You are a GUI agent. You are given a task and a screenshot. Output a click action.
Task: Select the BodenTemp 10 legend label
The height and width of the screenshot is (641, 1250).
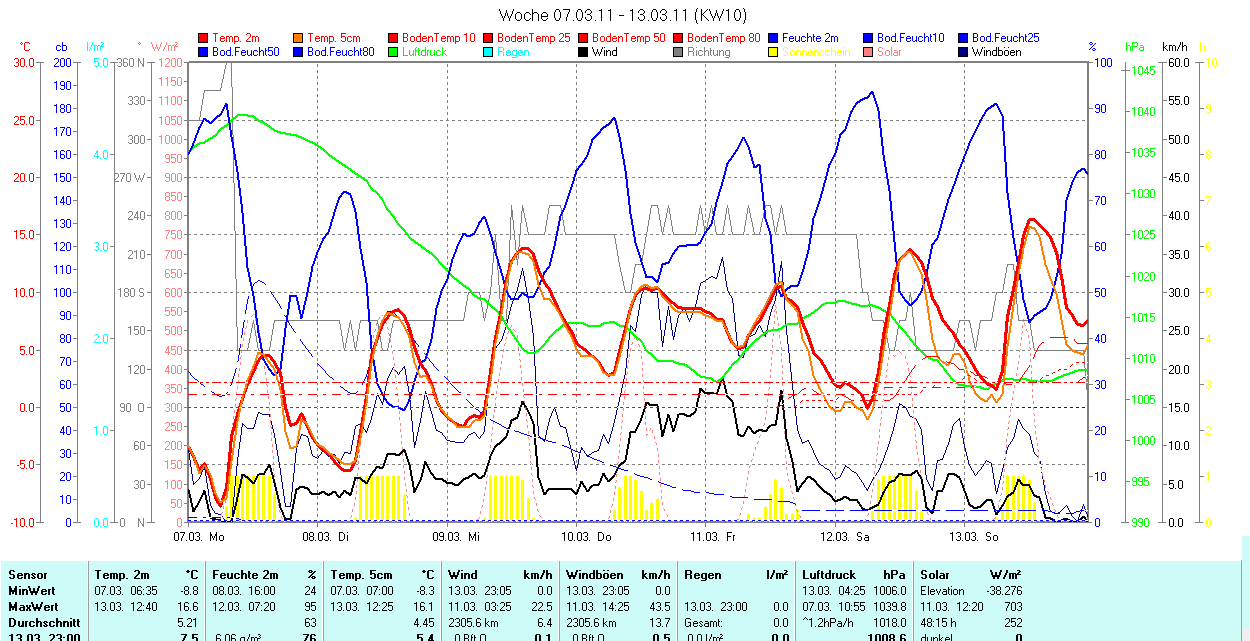click(438, 38)
